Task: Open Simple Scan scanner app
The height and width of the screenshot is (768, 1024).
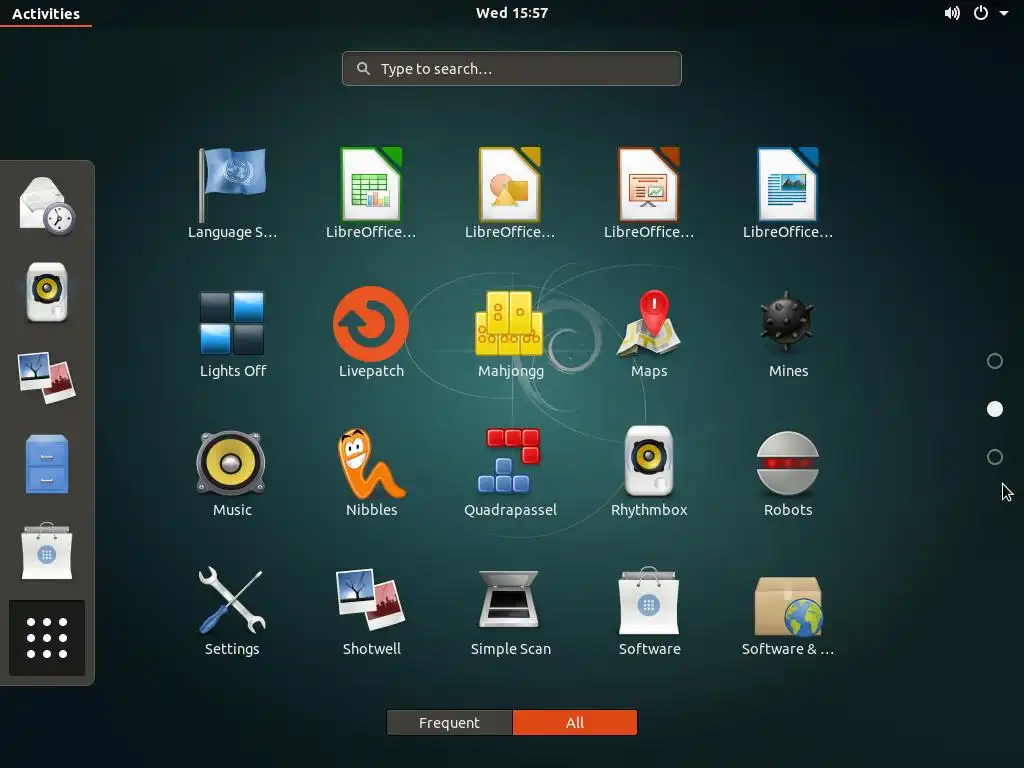Action: pyautogui.click(x=509, y=600)
